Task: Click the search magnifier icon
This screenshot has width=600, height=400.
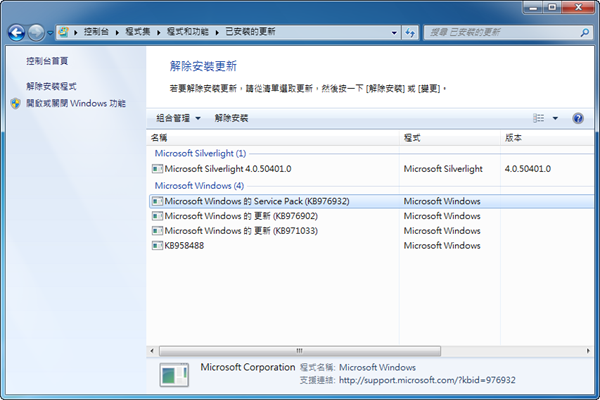Action: tap(584, 33)
